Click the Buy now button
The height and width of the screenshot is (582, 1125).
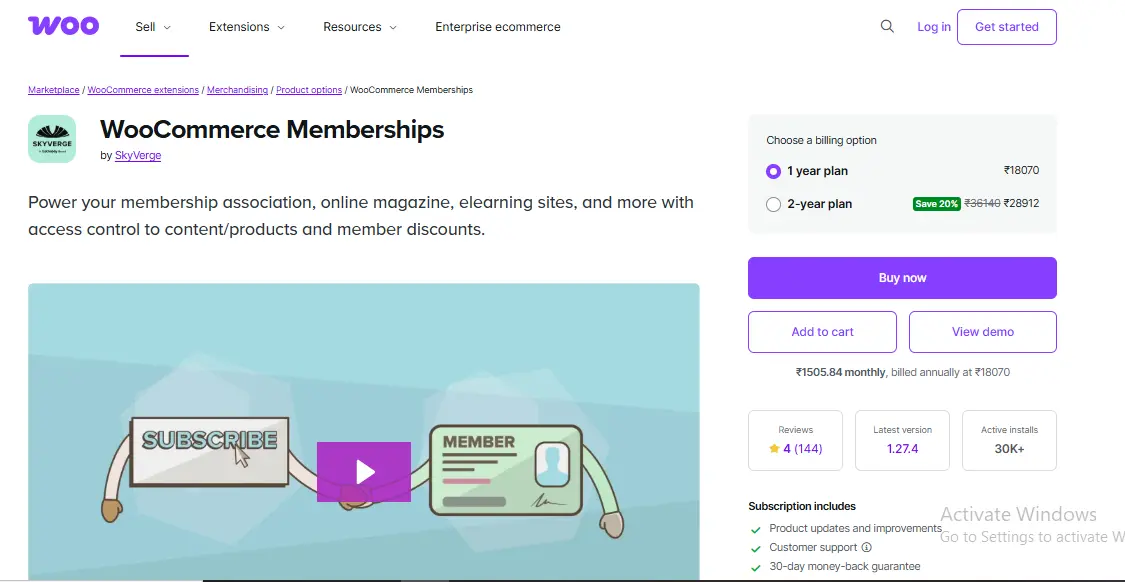901,277
